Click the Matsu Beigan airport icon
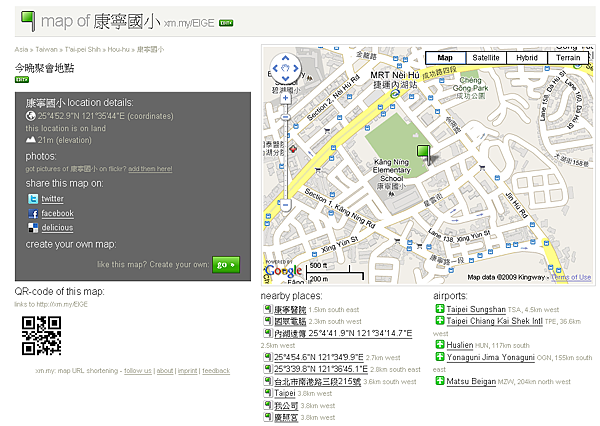This screenshot has width=600, height=426. pos(440,380)
